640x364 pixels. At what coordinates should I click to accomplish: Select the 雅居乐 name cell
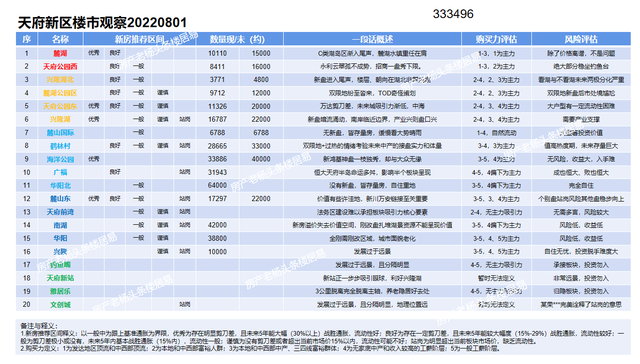tap(60, 291)
